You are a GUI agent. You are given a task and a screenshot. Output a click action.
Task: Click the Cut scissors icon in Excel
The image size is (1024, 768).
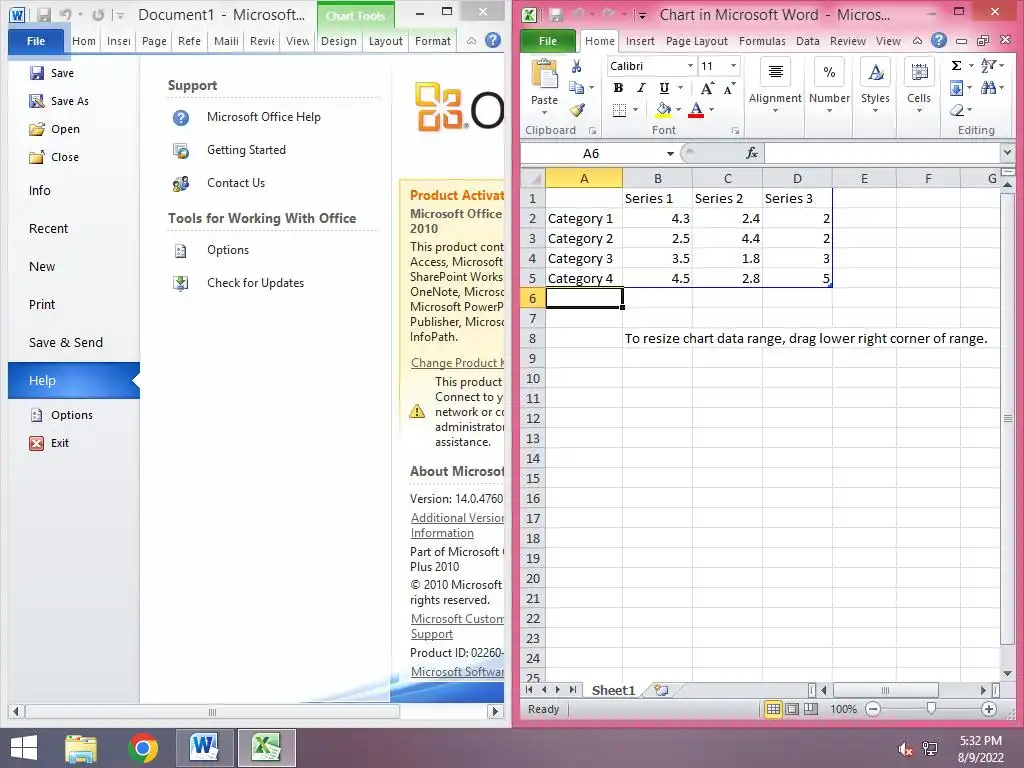pyautogui.click(x=576, y=67)
